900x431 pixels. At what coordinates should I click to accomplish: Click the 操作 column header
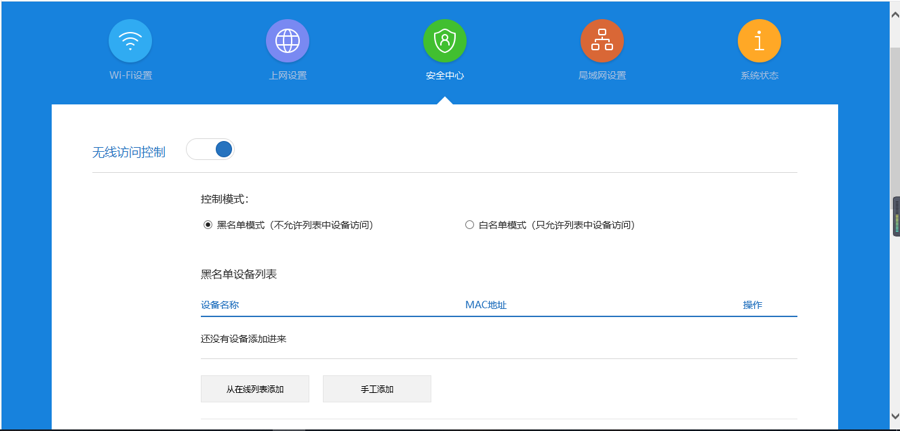tap(752, 305)
